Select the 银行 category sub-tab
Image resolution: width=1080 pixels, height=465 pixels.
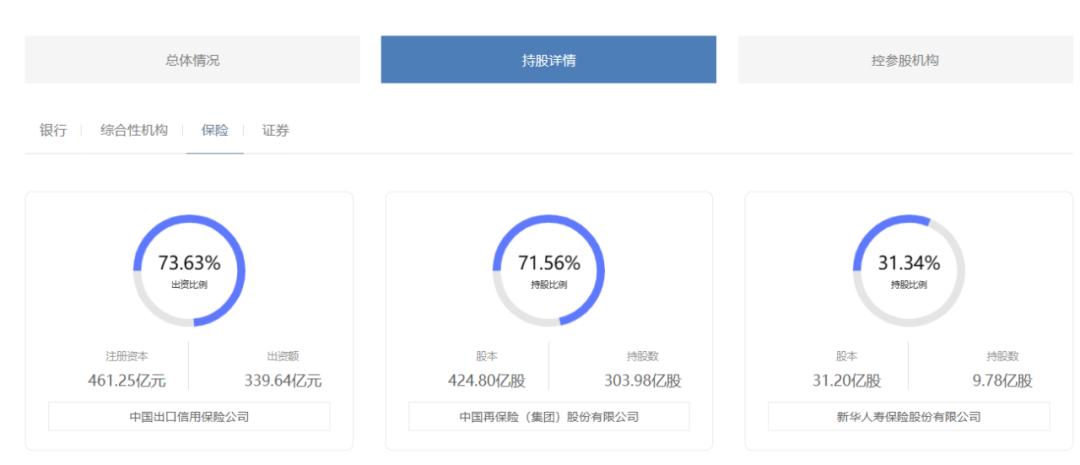(53, 131)
